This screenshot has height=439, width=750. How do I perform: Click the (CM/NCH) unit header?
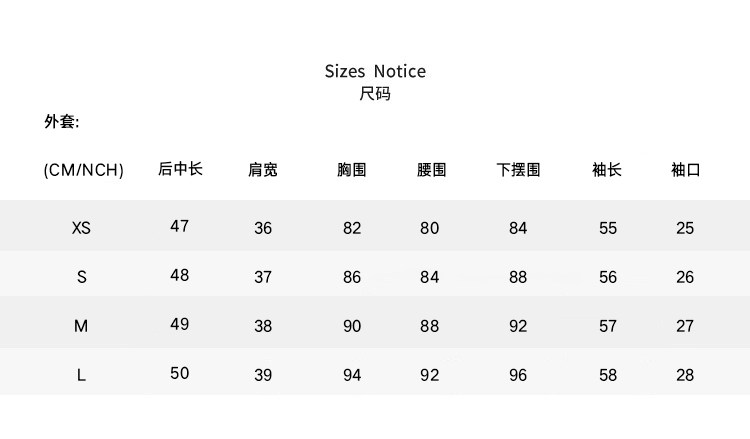[83, 170]
